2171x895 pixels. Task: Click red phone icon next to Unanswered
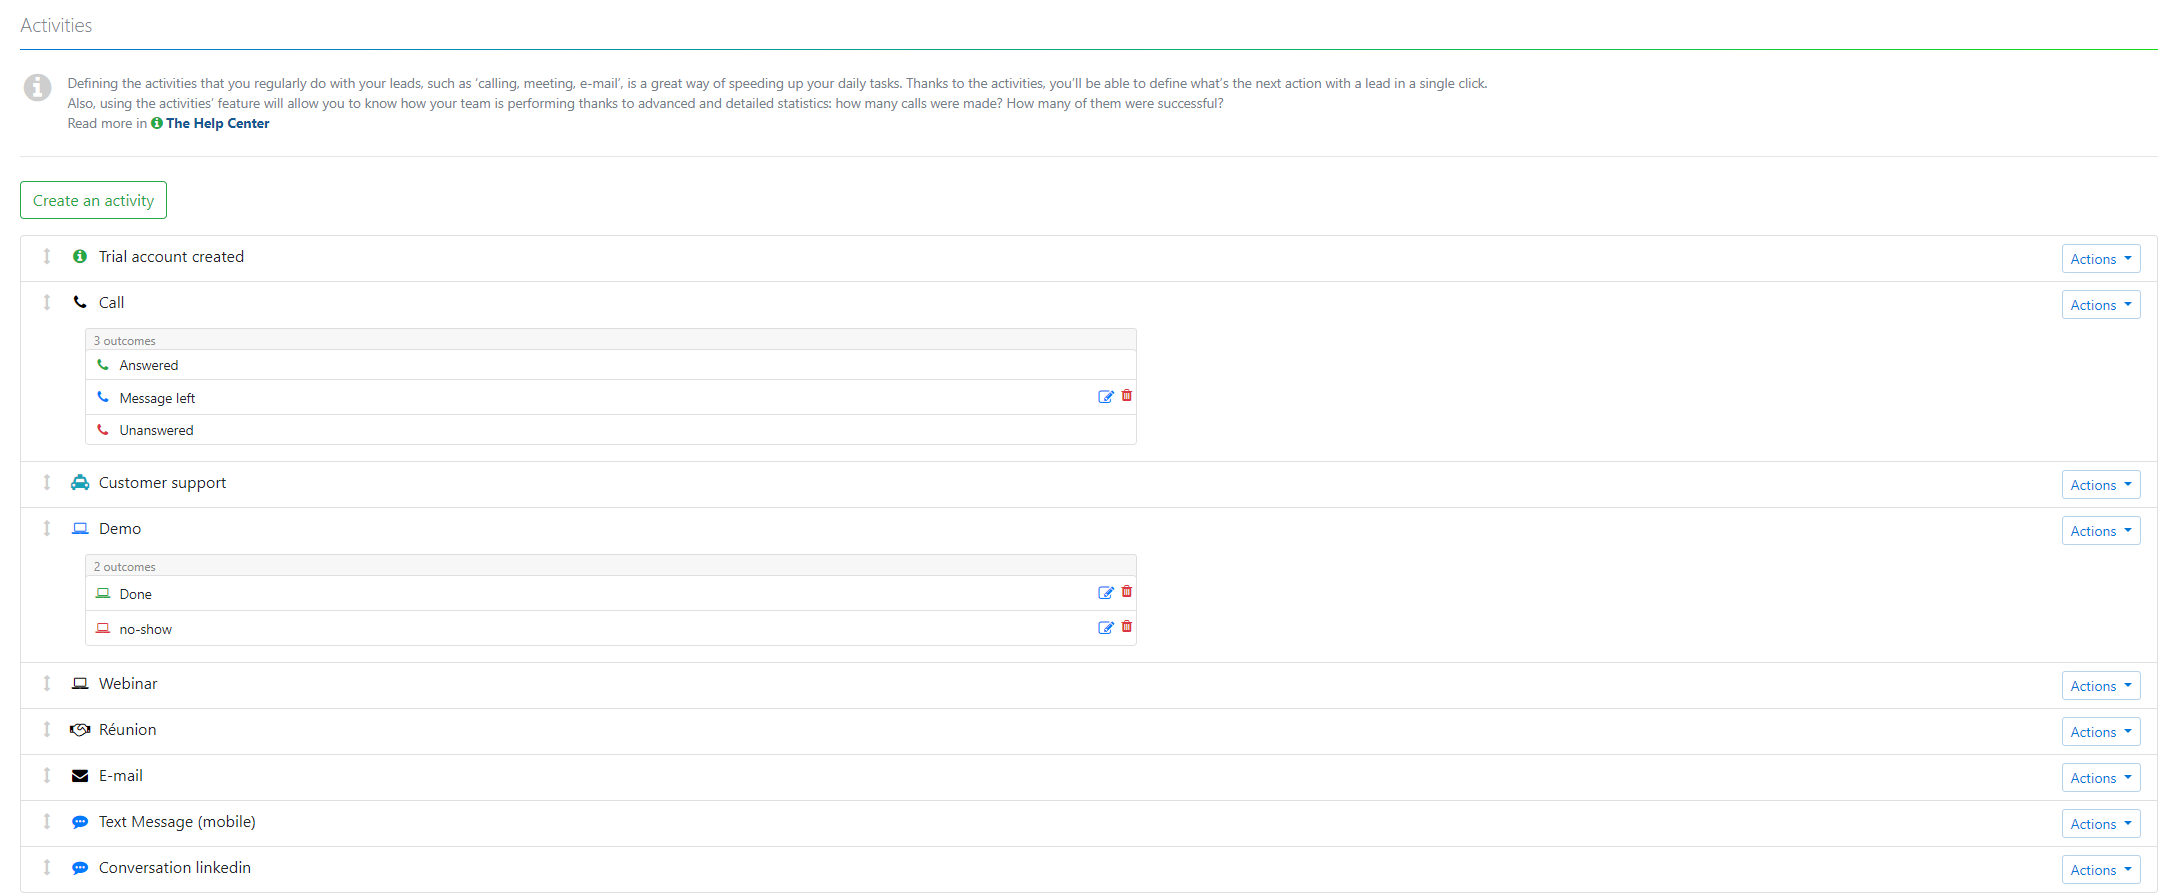[103, 430]
